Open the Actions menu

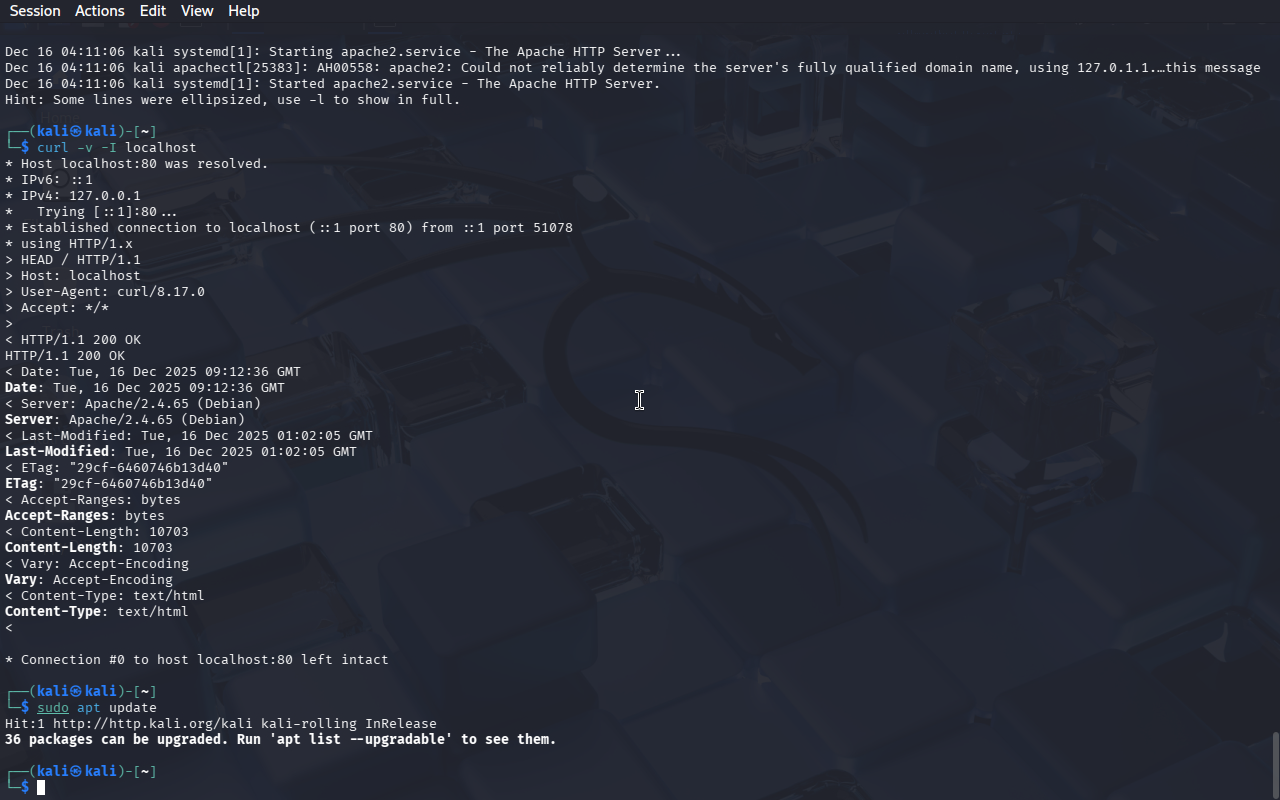click(x=100, y=11)
